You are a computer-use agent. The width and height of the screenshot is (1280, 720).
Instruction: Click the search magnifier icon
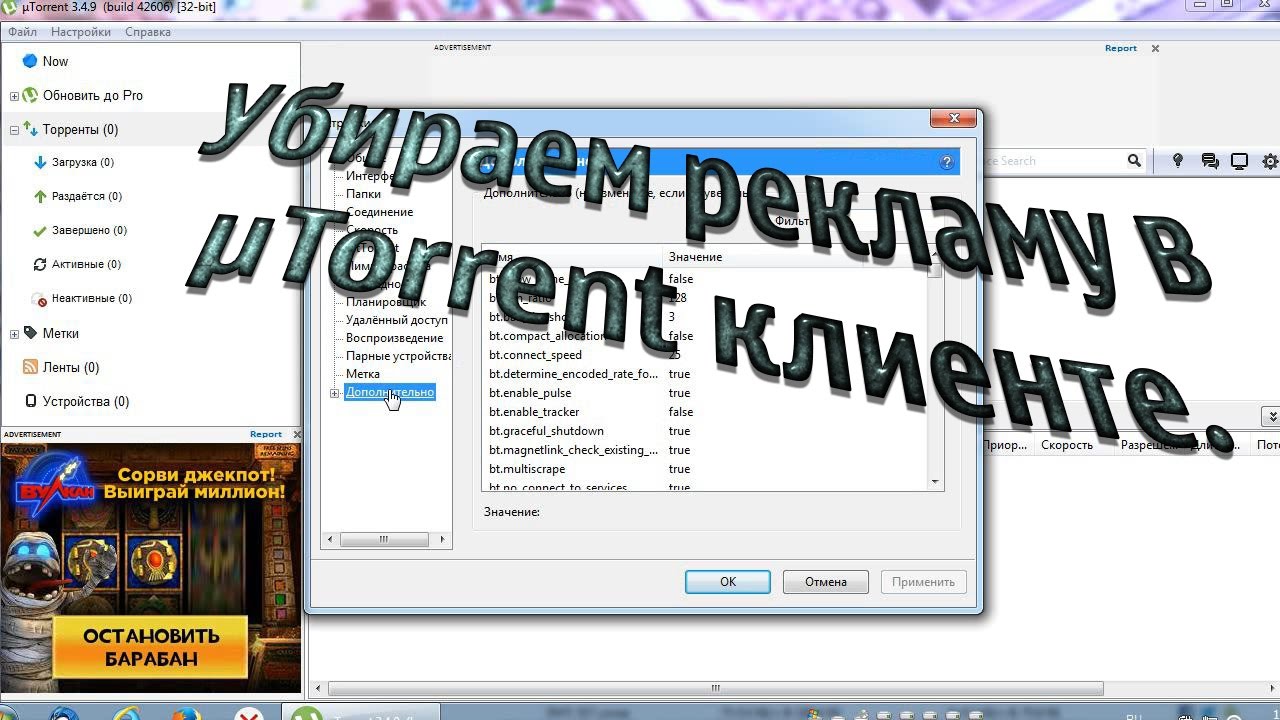coord(1134,160)
